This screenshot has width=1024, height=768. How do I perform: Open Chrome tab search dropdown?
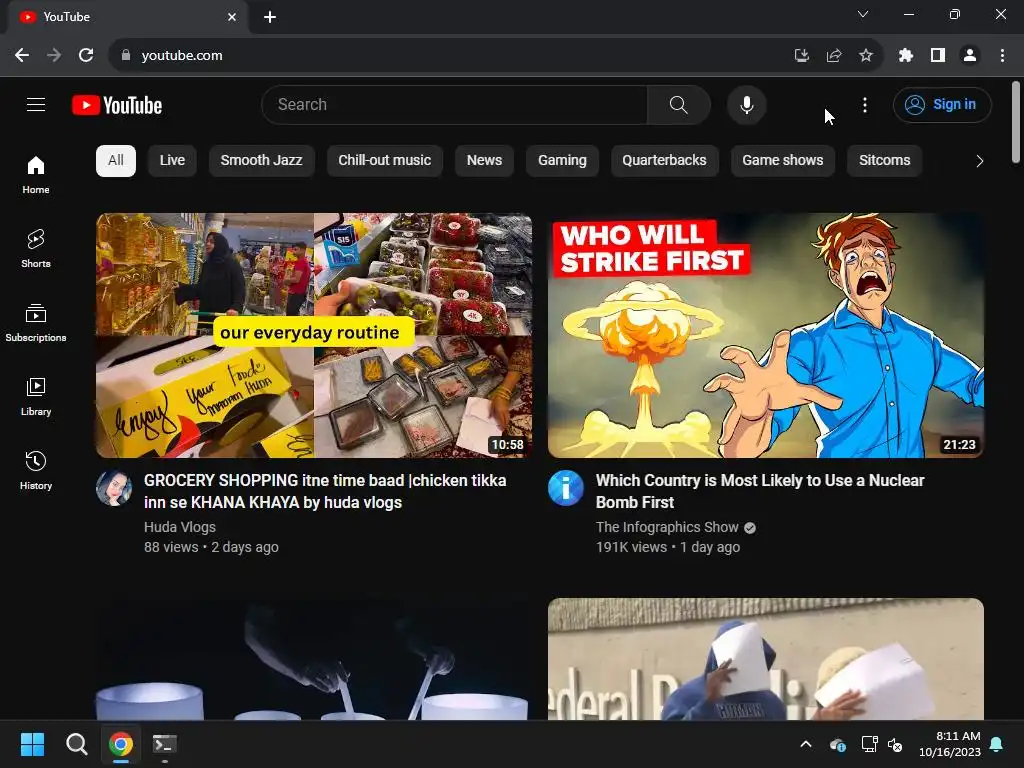tap(863, 14)
